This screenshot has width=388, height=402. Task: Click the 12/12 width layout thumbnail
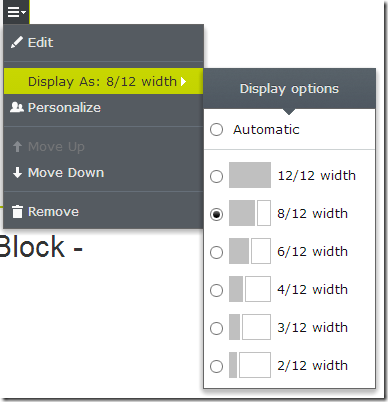[x=250, y=175]
